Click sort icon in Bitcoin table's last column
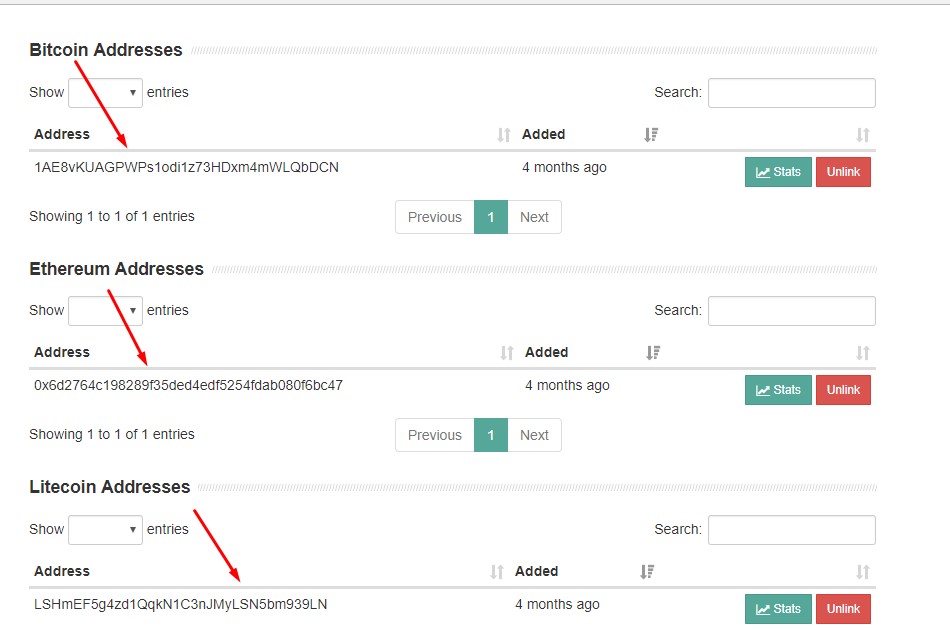Screen dimensions: 950x630 pyautogui.click(x=863, y=135)
